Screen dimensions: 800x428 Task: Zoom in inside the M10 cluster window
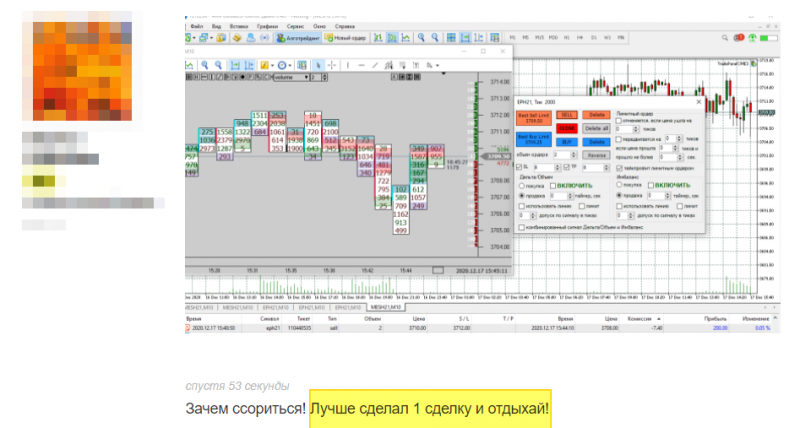(205, 65)
